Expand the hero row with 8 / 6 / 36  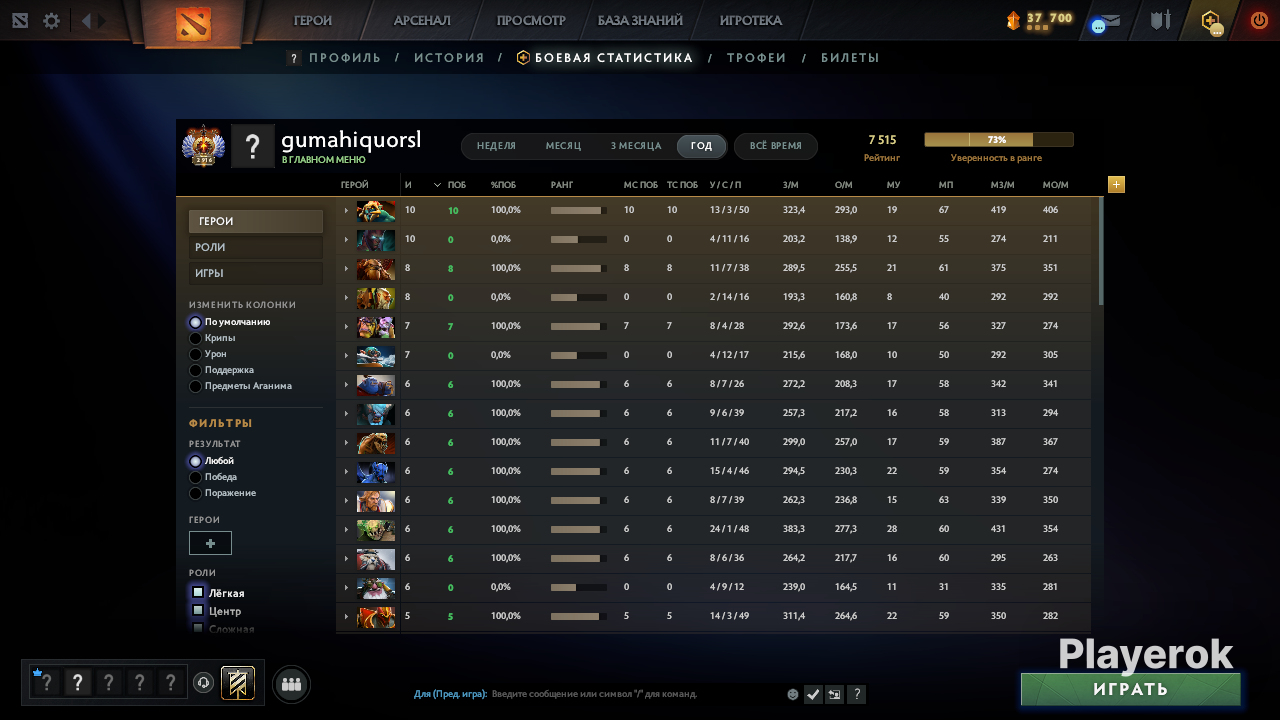[346, 559]
